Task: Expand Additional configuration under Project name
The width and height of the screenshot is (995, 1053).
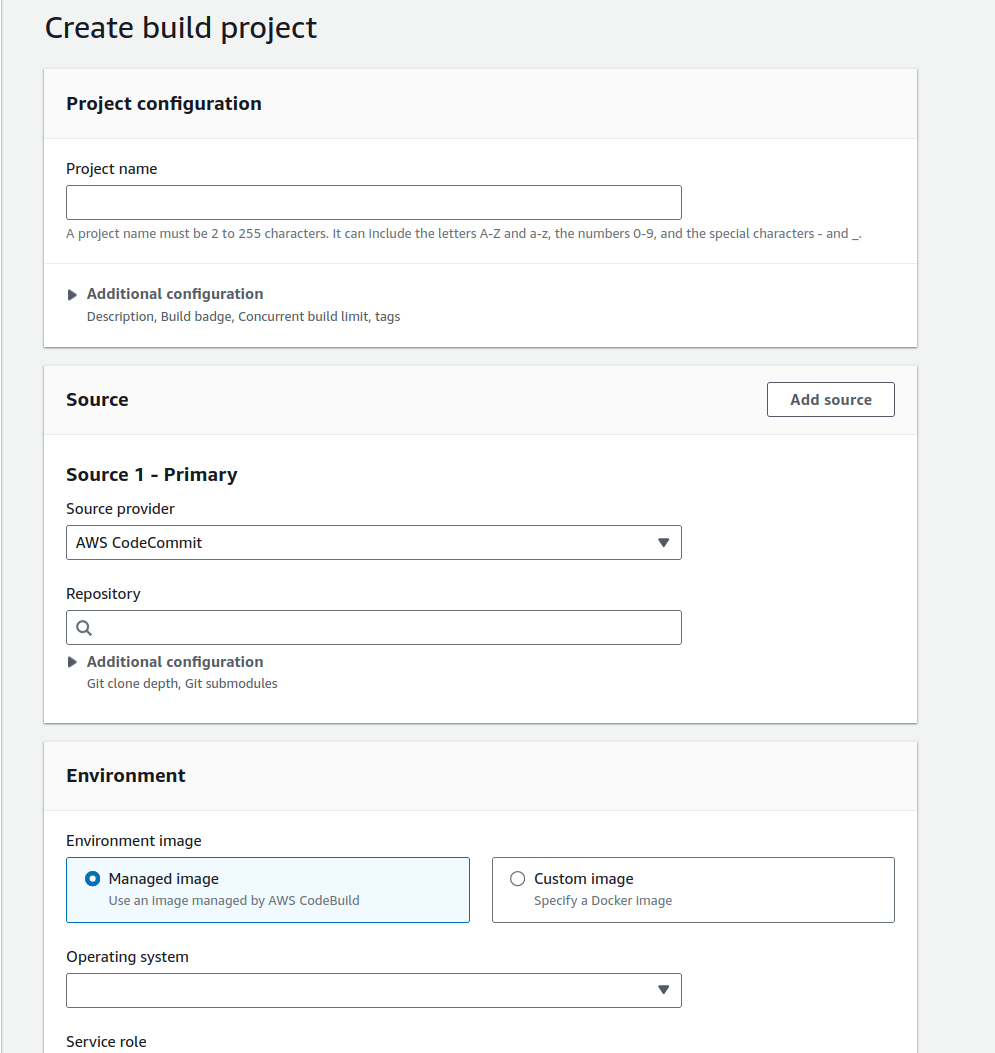Action: [175, 294]
